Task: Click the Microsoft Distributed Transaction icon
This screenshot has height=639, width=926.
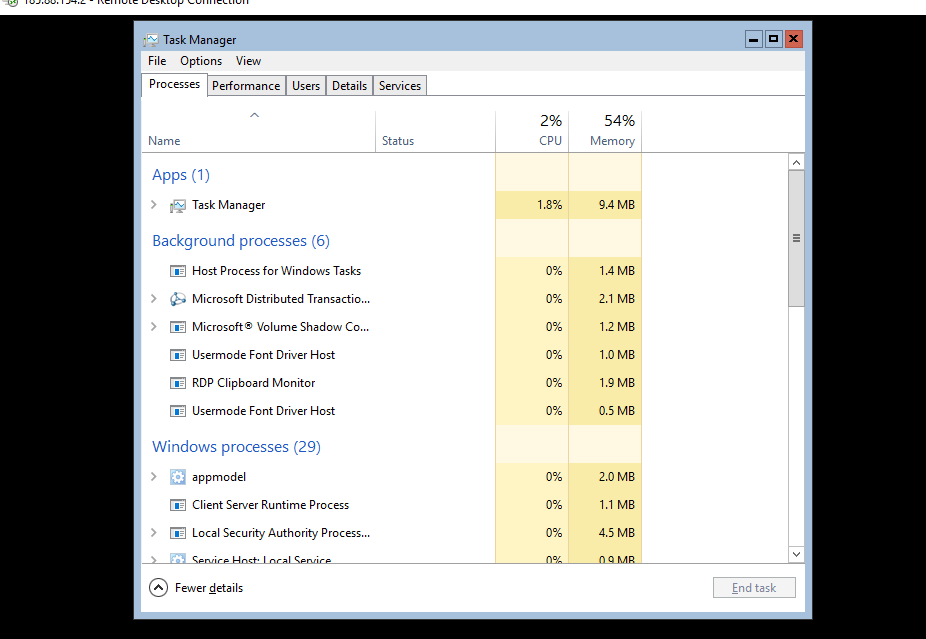Action: click(x=178, y=299)
